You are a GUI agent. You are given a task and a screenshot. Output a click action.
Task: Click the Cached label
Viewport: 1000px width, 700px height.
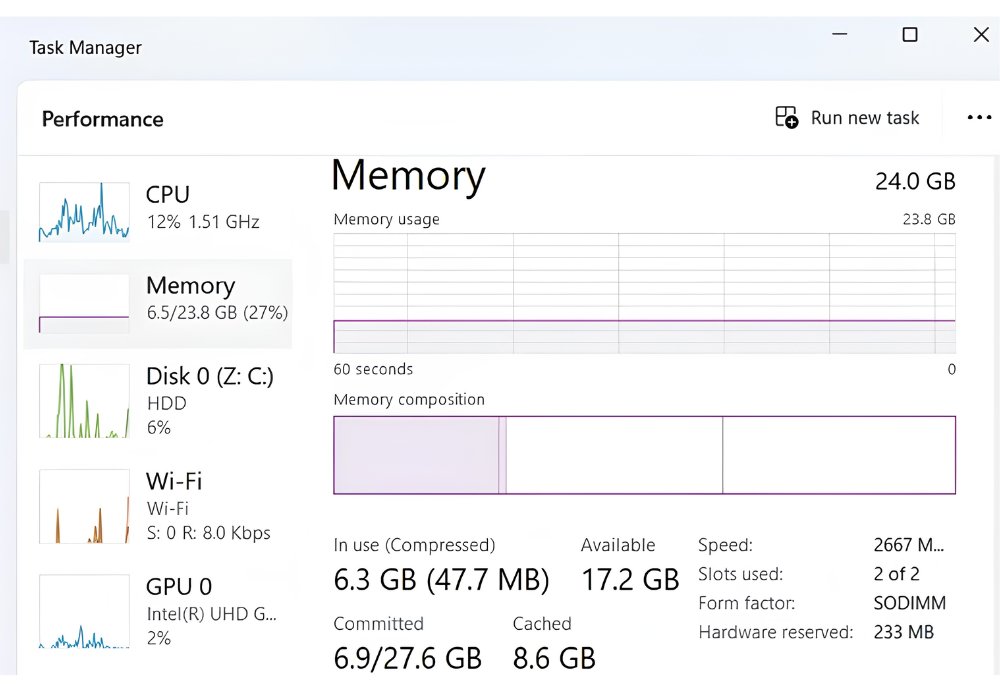tap(542, 623)
